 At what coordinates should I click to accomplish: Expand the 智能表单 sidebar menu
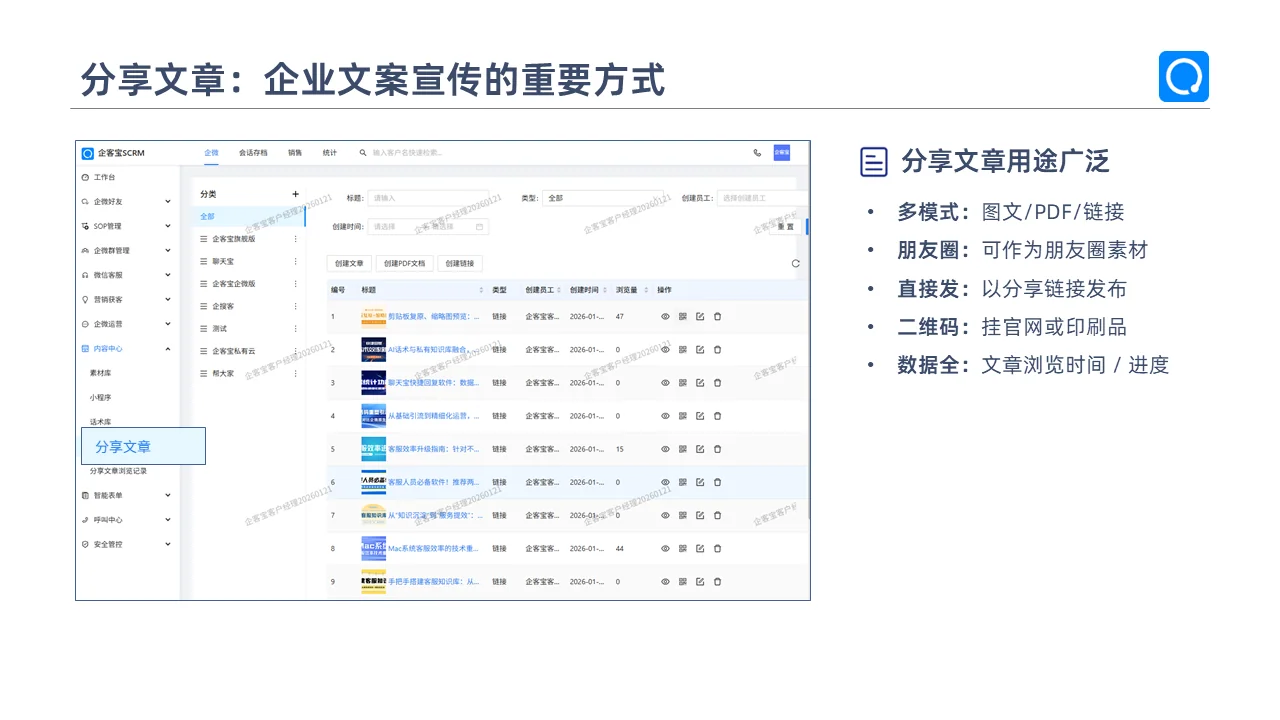[x=127, y=495]
